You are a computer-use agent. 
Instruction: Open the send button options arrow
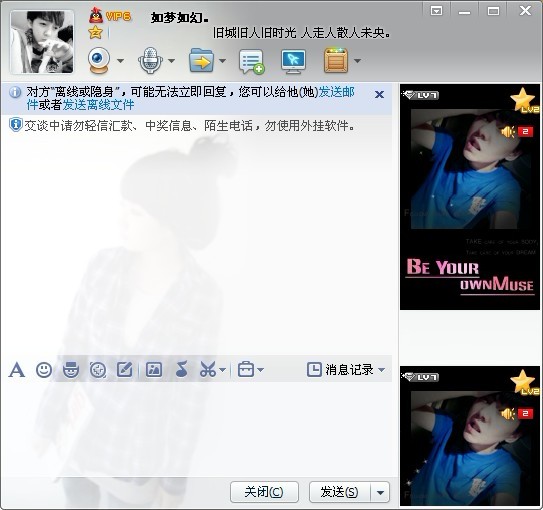point(380,492)
